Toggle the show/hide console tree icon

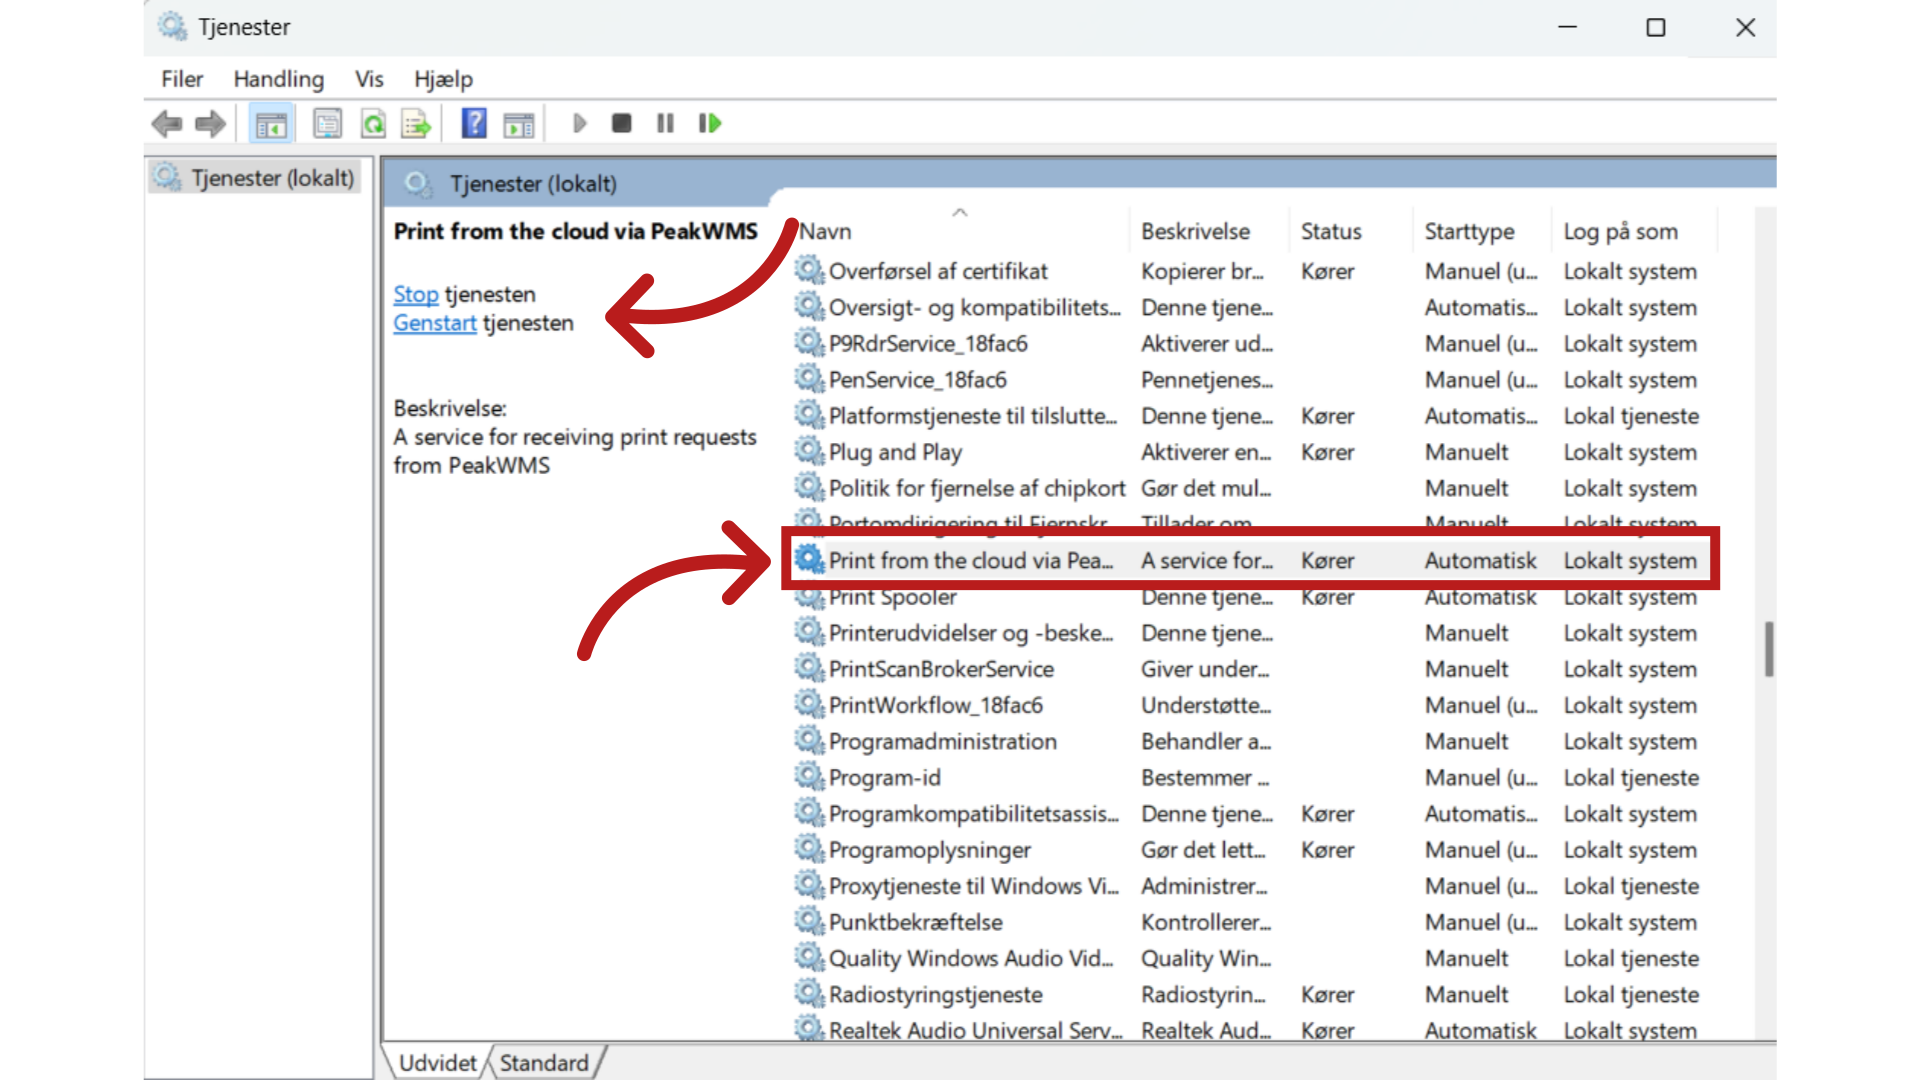[x=271, y=124]
